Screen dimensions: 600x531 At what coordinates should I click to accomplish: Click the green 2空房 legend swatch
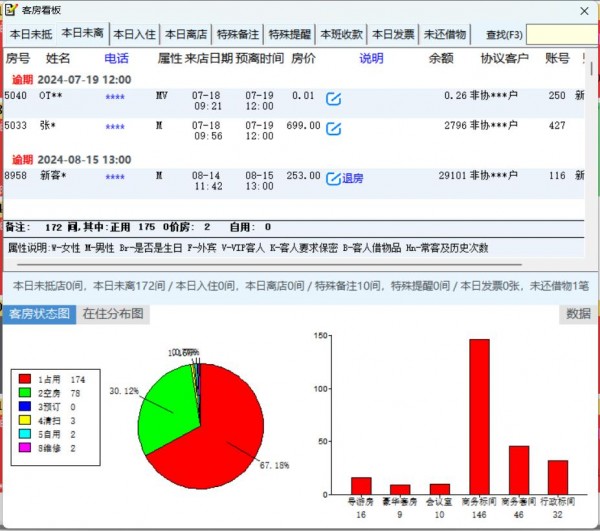[x=26, y=394]
